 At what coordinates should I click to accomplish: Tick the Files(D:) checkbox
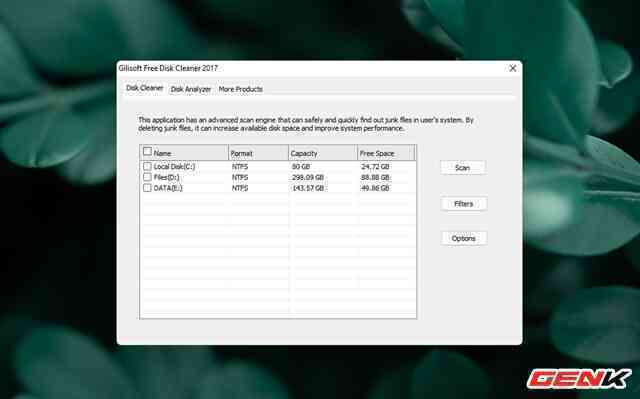tap(147, 177)
